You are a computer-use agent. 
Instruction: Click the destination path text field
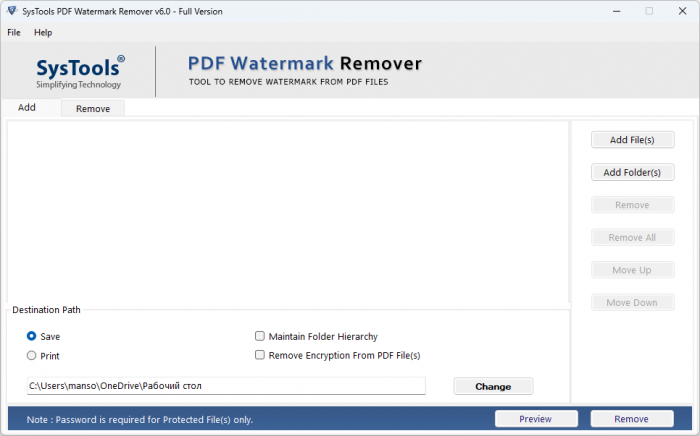pos(226,386)
